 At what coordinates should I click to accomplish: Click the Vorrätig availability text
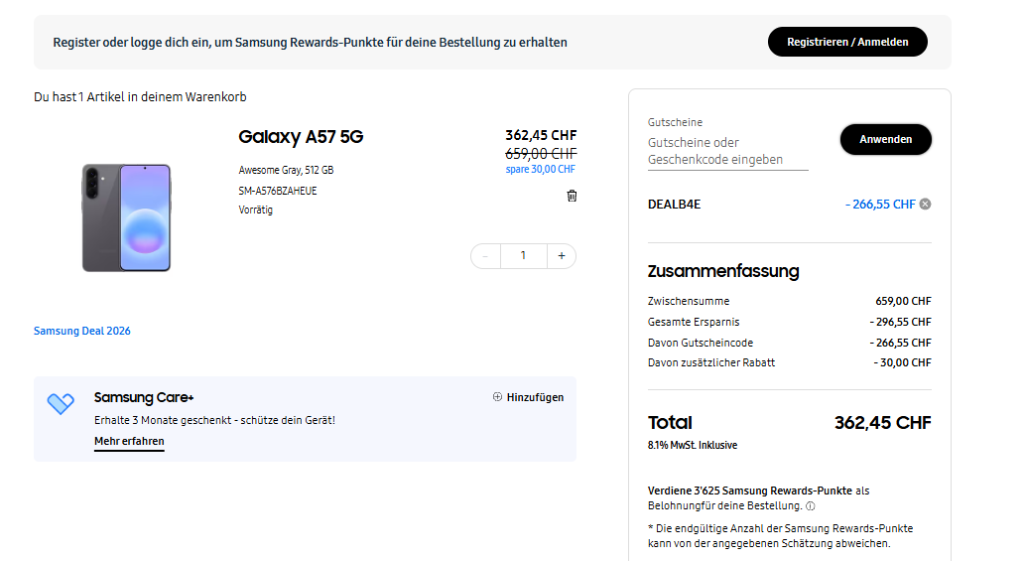[x=255, y=210]
